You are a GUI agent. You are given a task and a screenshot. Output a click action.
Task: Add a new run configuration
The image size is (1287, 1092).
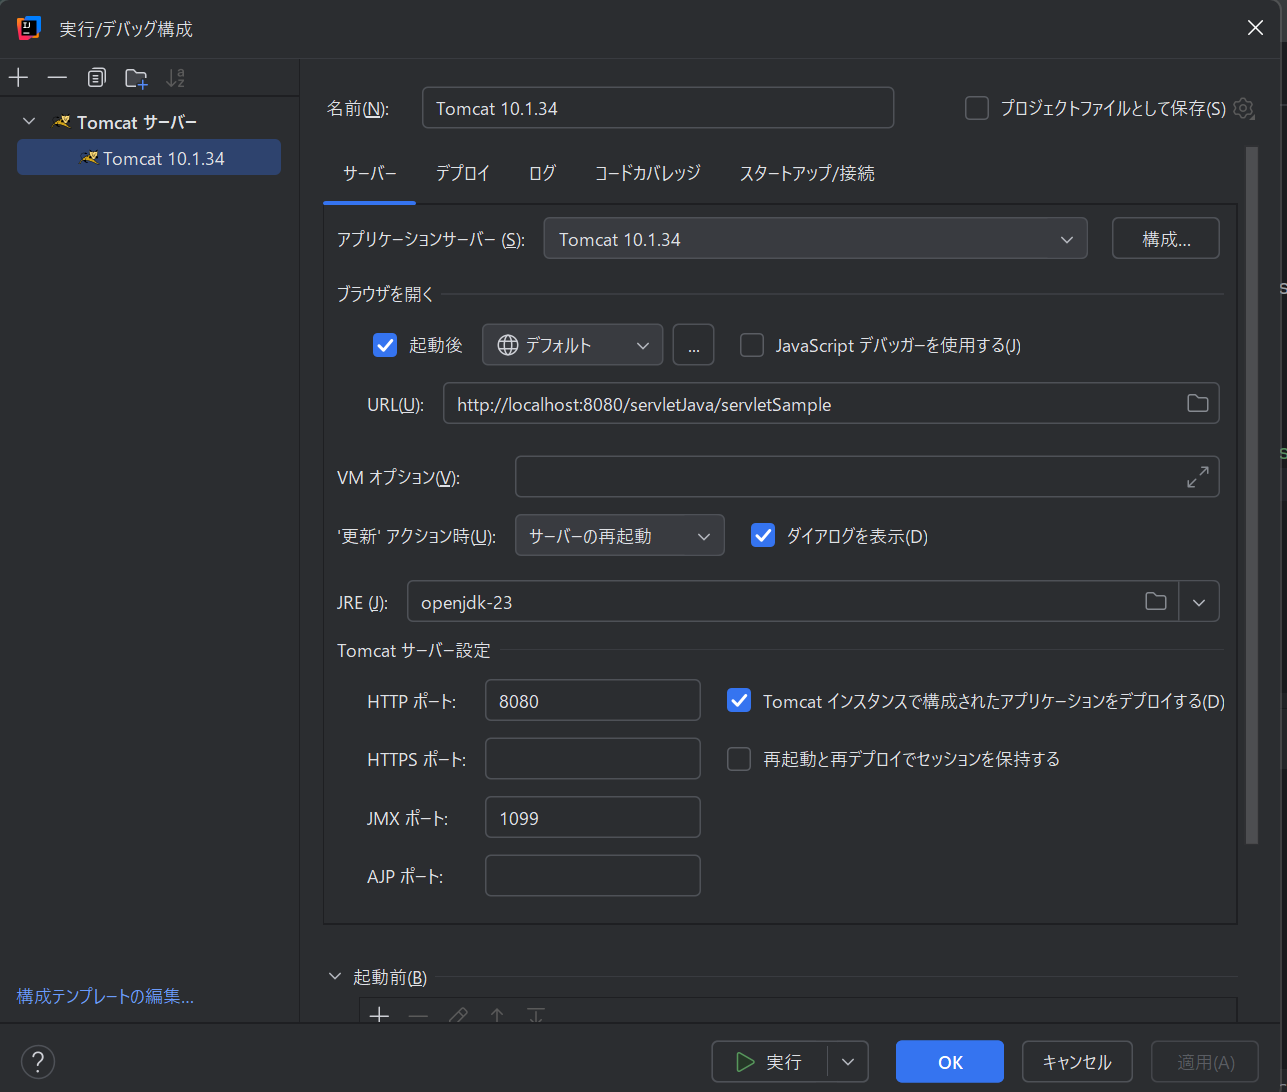click(x=18, y=77)
